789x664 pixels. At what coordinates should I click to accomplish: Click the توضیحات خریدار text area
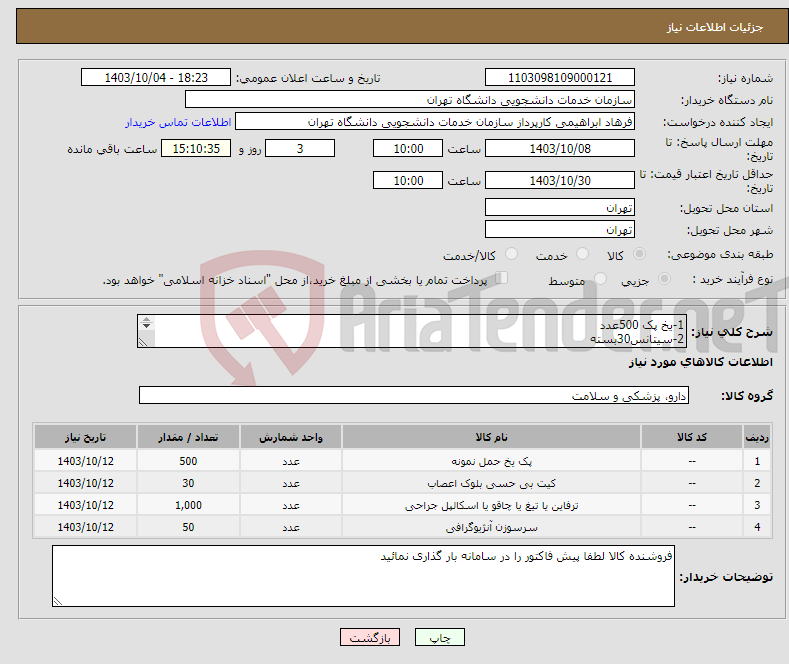coord(363,576)
